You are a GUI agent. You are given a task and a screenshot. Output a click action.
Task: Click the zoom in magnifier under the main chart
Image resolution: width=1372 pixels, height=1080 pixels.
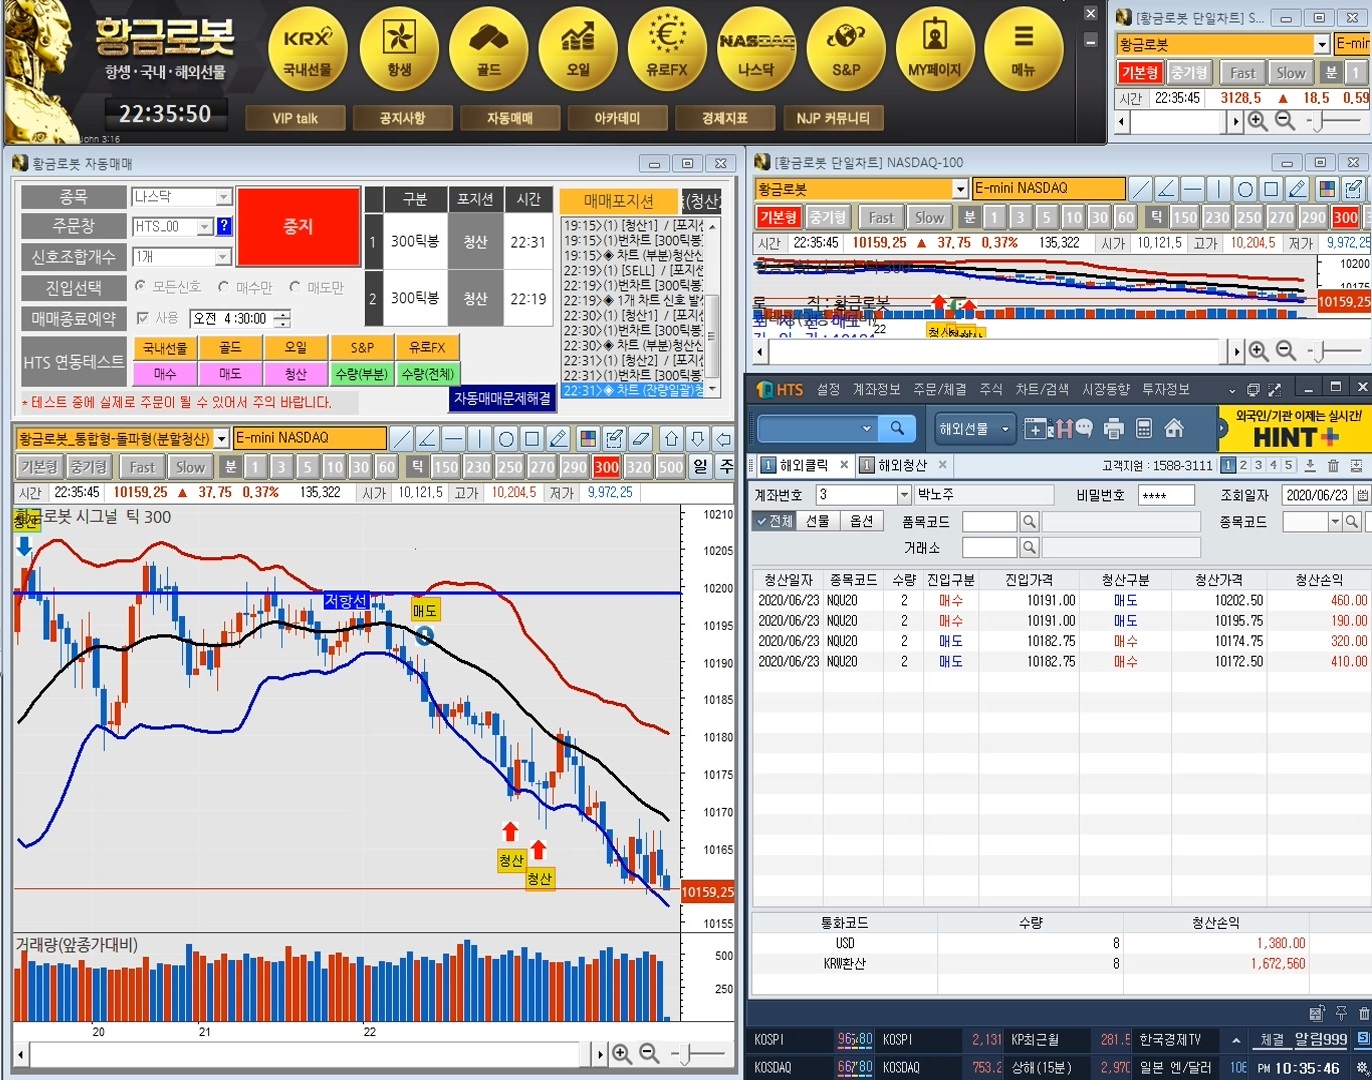click(622, 1053)
